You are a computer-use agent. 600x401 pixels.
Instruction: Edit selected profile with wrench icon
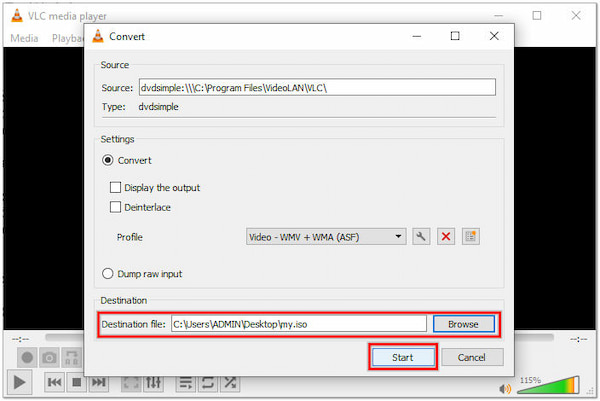click(x=422, y=237)
